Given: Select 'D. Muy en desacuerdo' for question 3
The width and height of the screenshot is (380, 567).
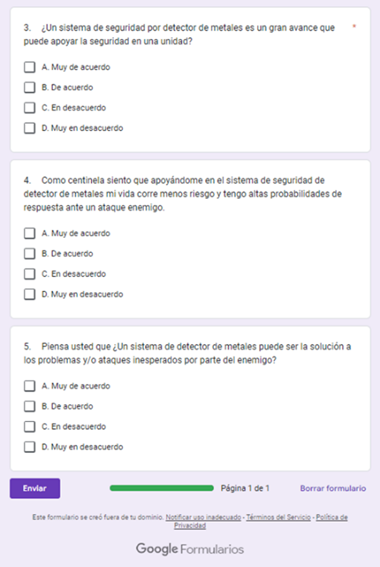Looking at the screenshot, I should [30, 128].
